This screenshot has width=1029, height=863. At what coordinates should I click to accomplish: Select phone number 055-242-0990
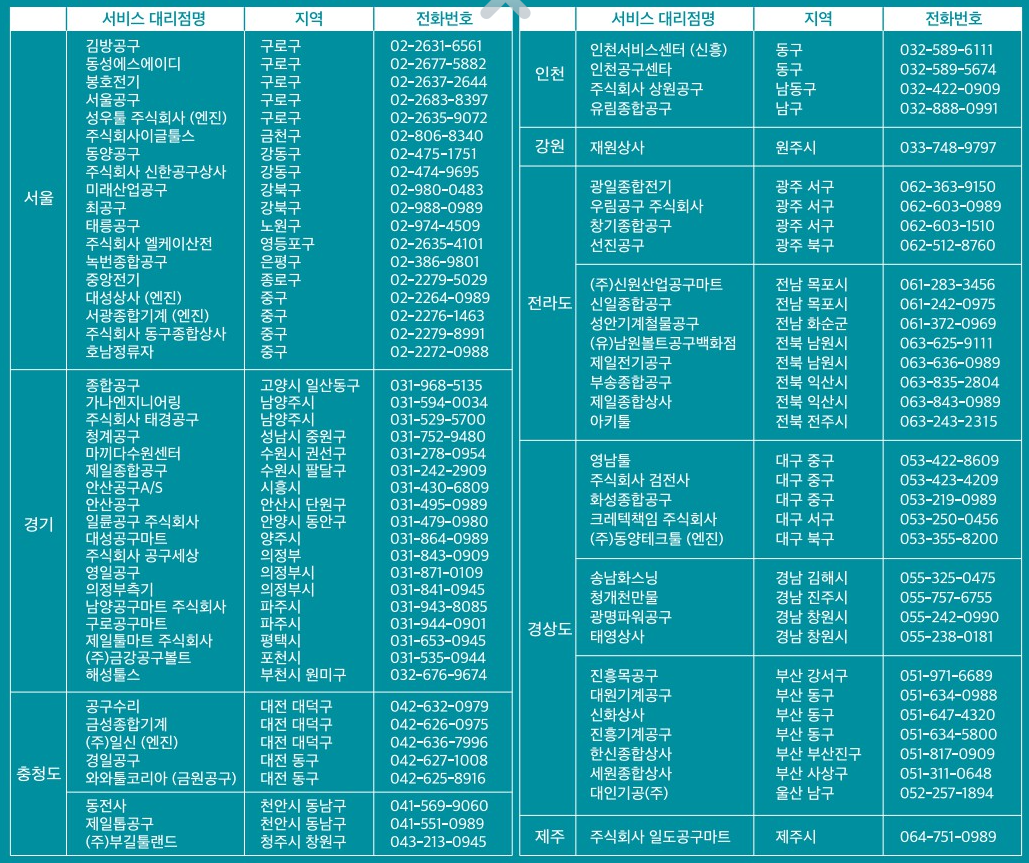pos(949,617)
